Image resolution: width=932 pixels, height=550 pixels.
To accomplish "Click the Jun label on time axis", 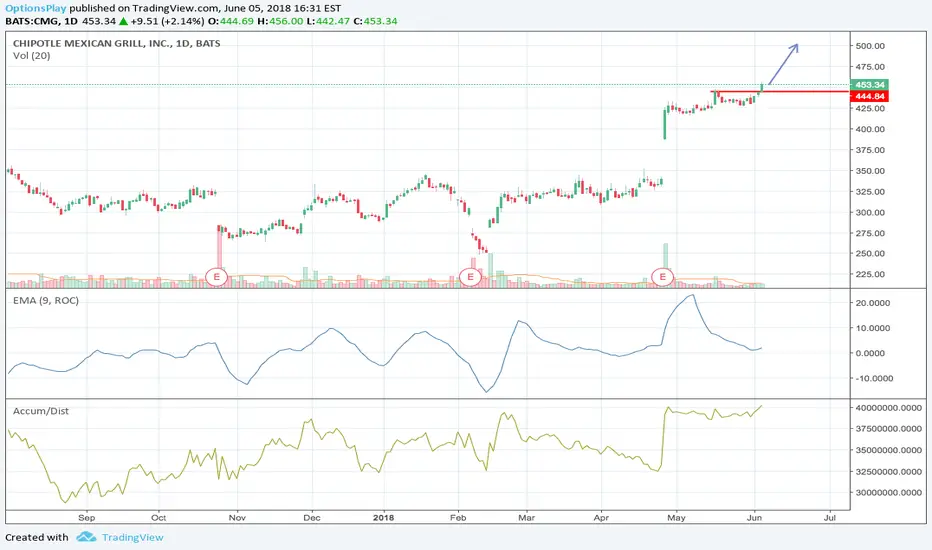I will [x=754, y=518].
